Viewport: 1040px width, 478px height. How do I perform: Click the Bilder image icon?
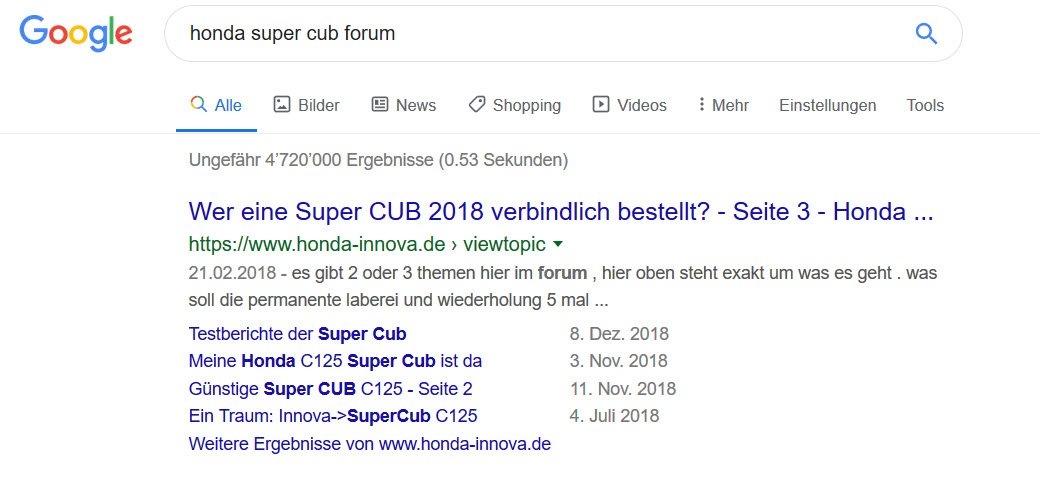[282, 104]
